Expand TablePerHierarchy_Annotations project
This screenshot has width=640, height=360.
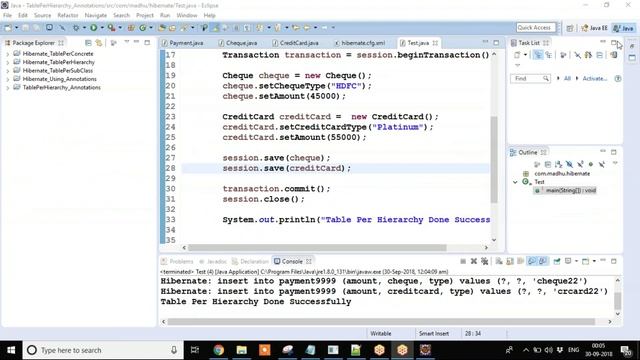click(x=7, y=88)
